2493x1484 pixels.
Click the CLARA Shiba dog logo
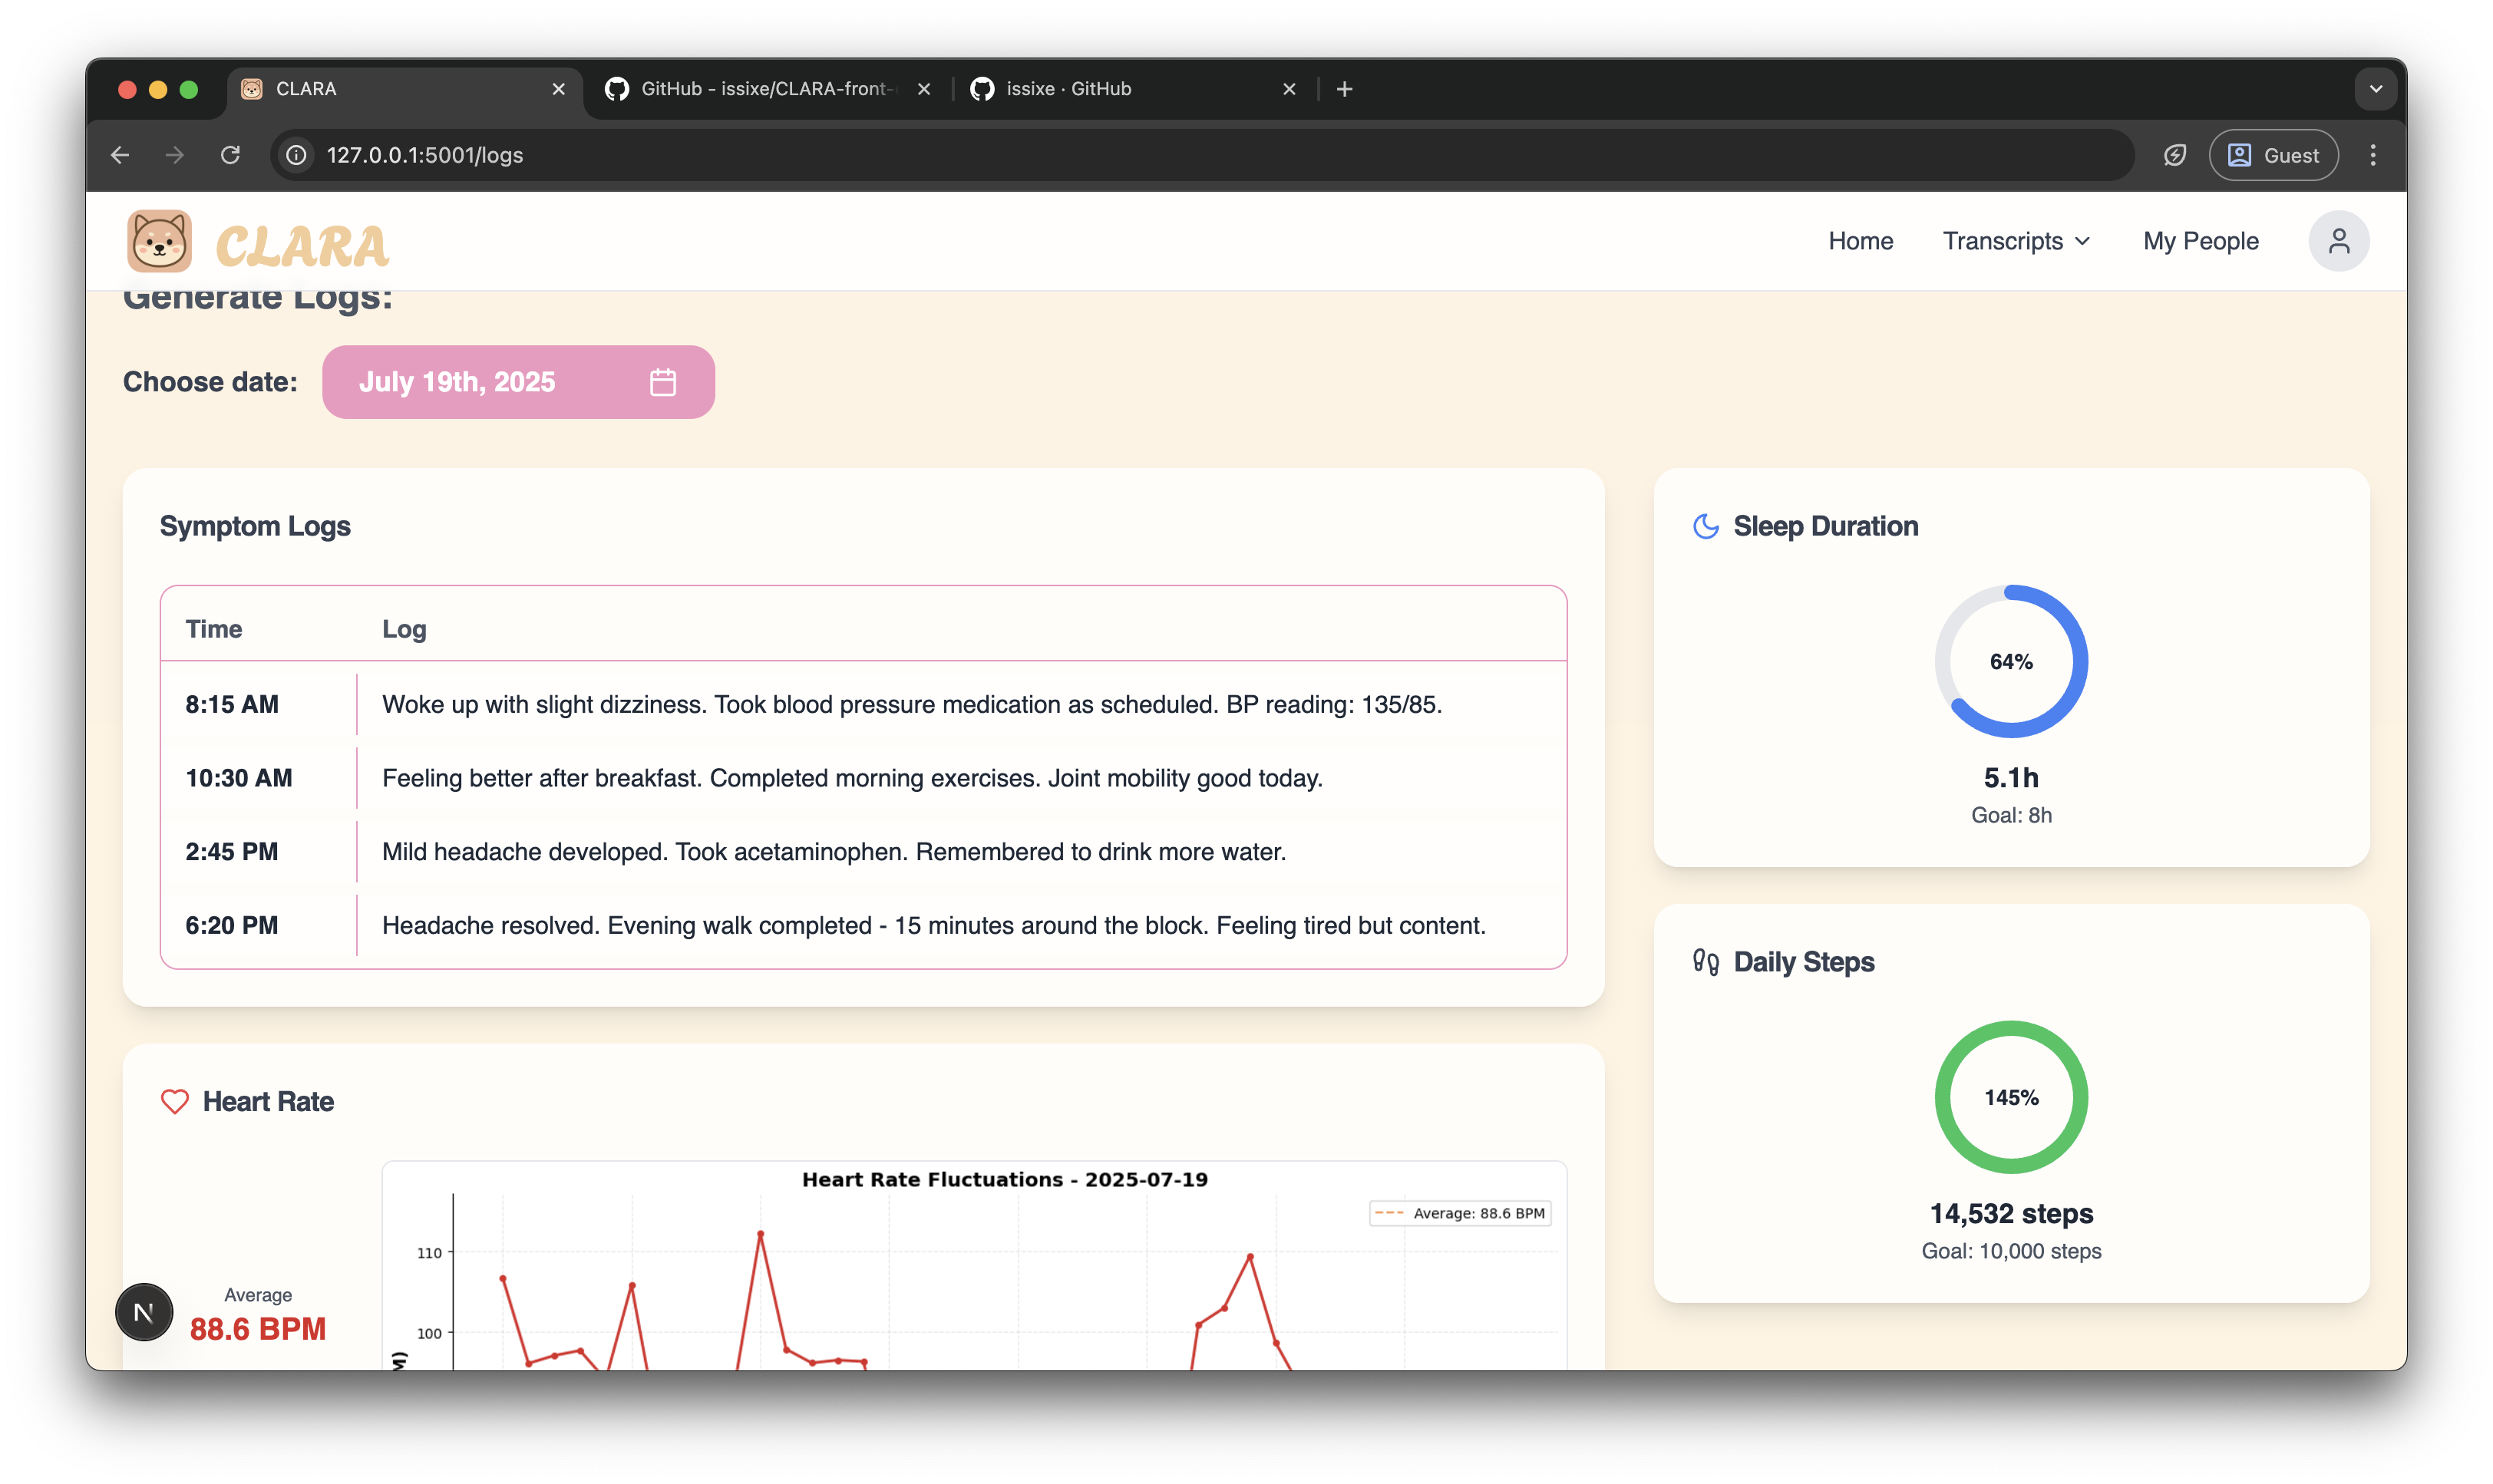[159, 241]
